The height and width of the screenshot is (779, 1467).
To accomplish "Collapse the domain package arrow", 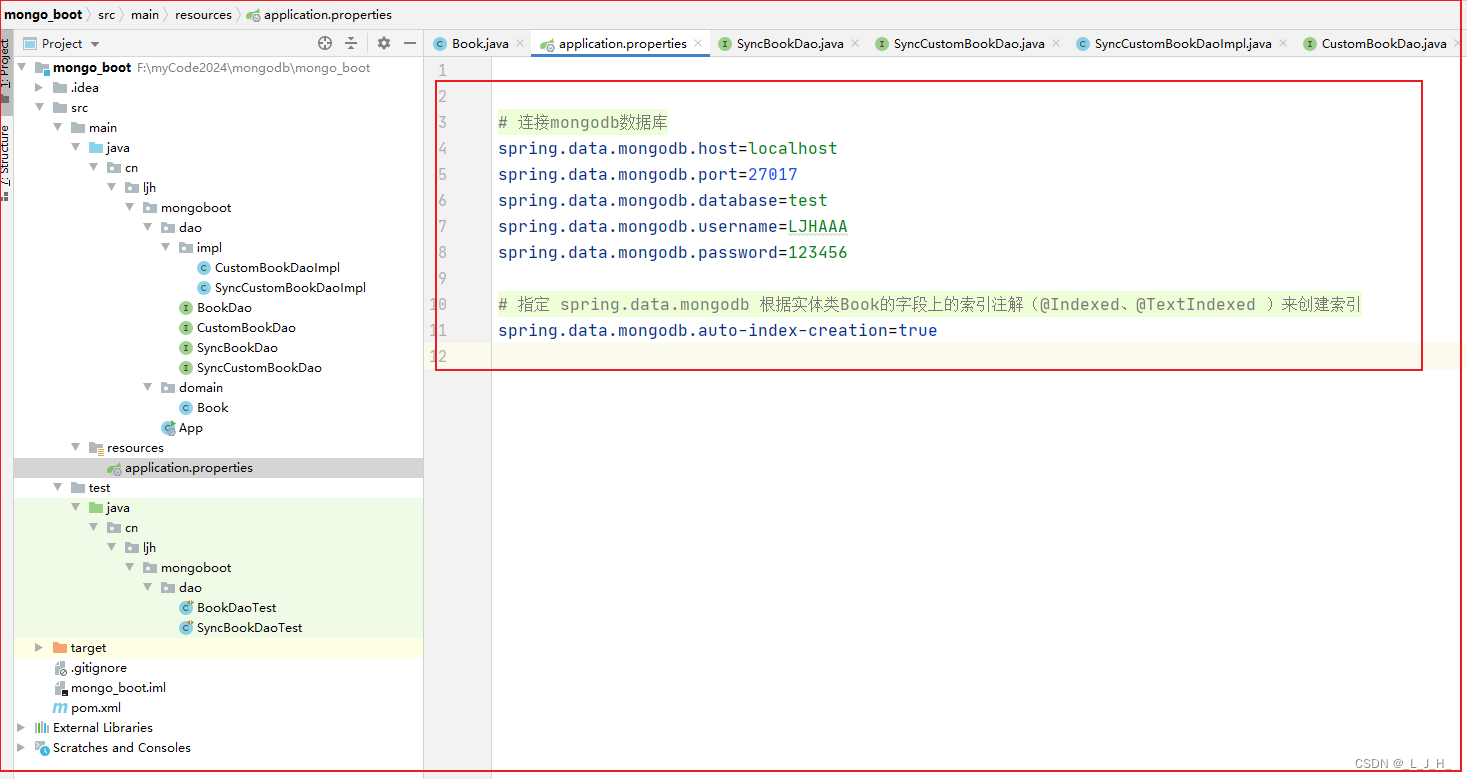I will [148, 387].
